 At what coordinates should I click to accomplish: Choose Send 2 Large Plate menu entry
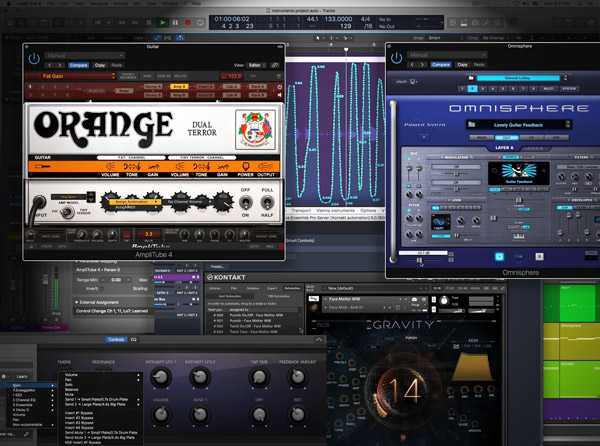(x=95, y=404)
